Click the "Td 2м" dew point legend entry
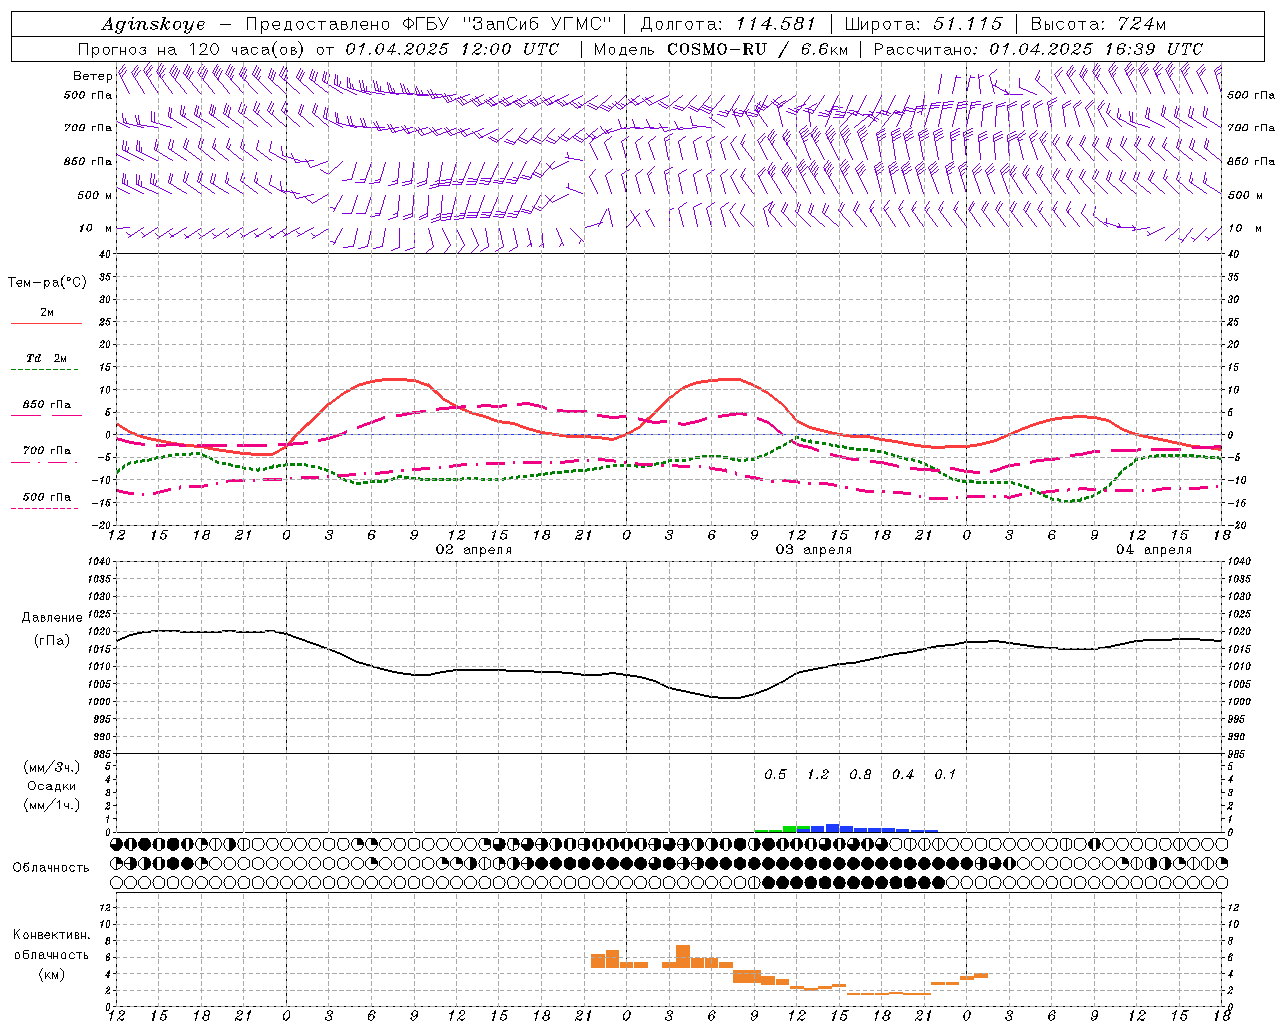 click(x=46, y=358)
